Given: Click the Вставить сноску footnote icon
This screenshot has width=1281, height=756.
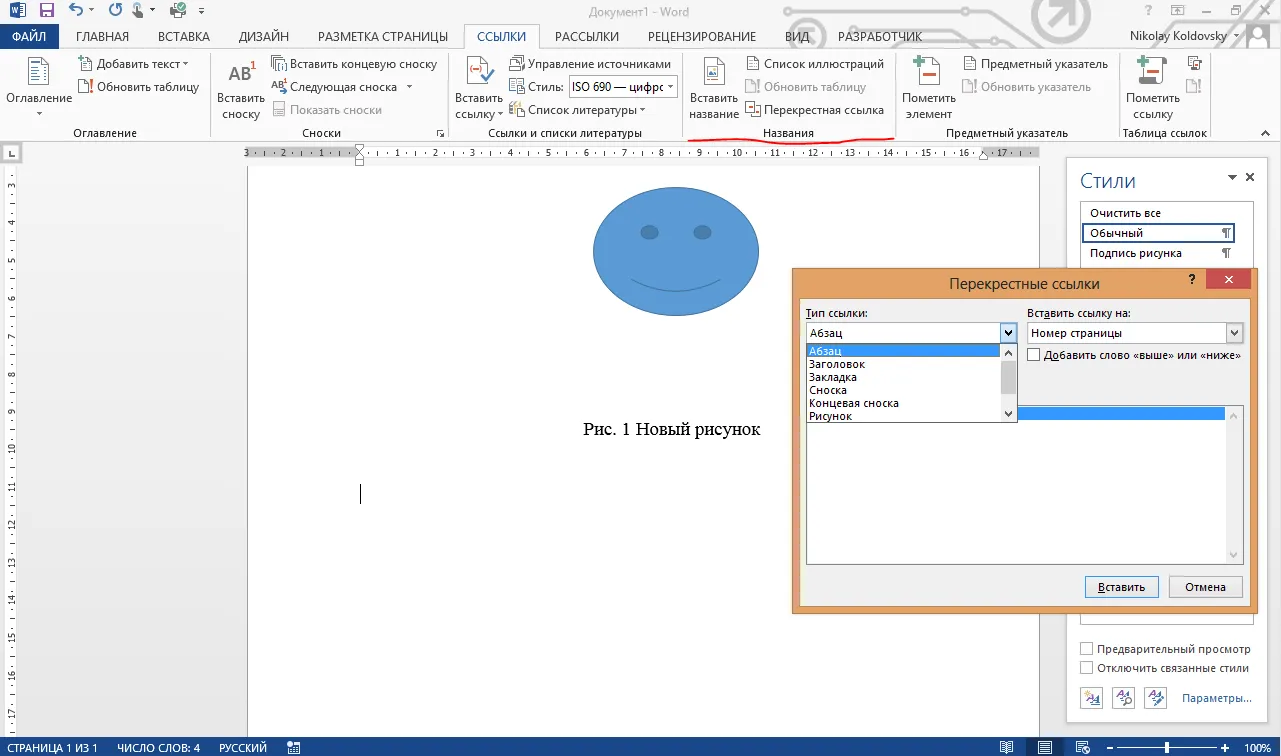Looking at the screenshot, I should (241, 73).
